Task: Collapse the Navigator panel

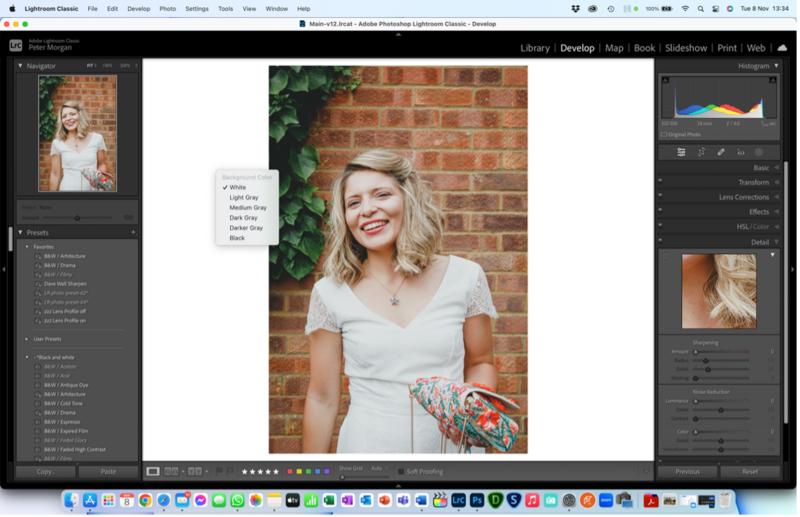Action: [x=20, y=66]
